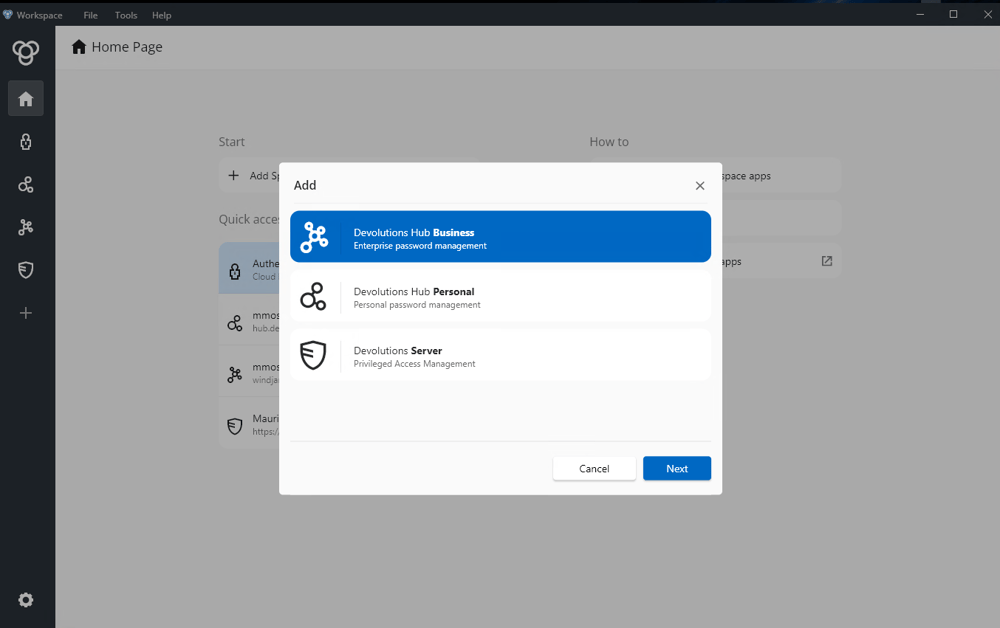Screen dimensions: 1000x628
Task: Click the Cancel button
Action: [x=594, y=469]
